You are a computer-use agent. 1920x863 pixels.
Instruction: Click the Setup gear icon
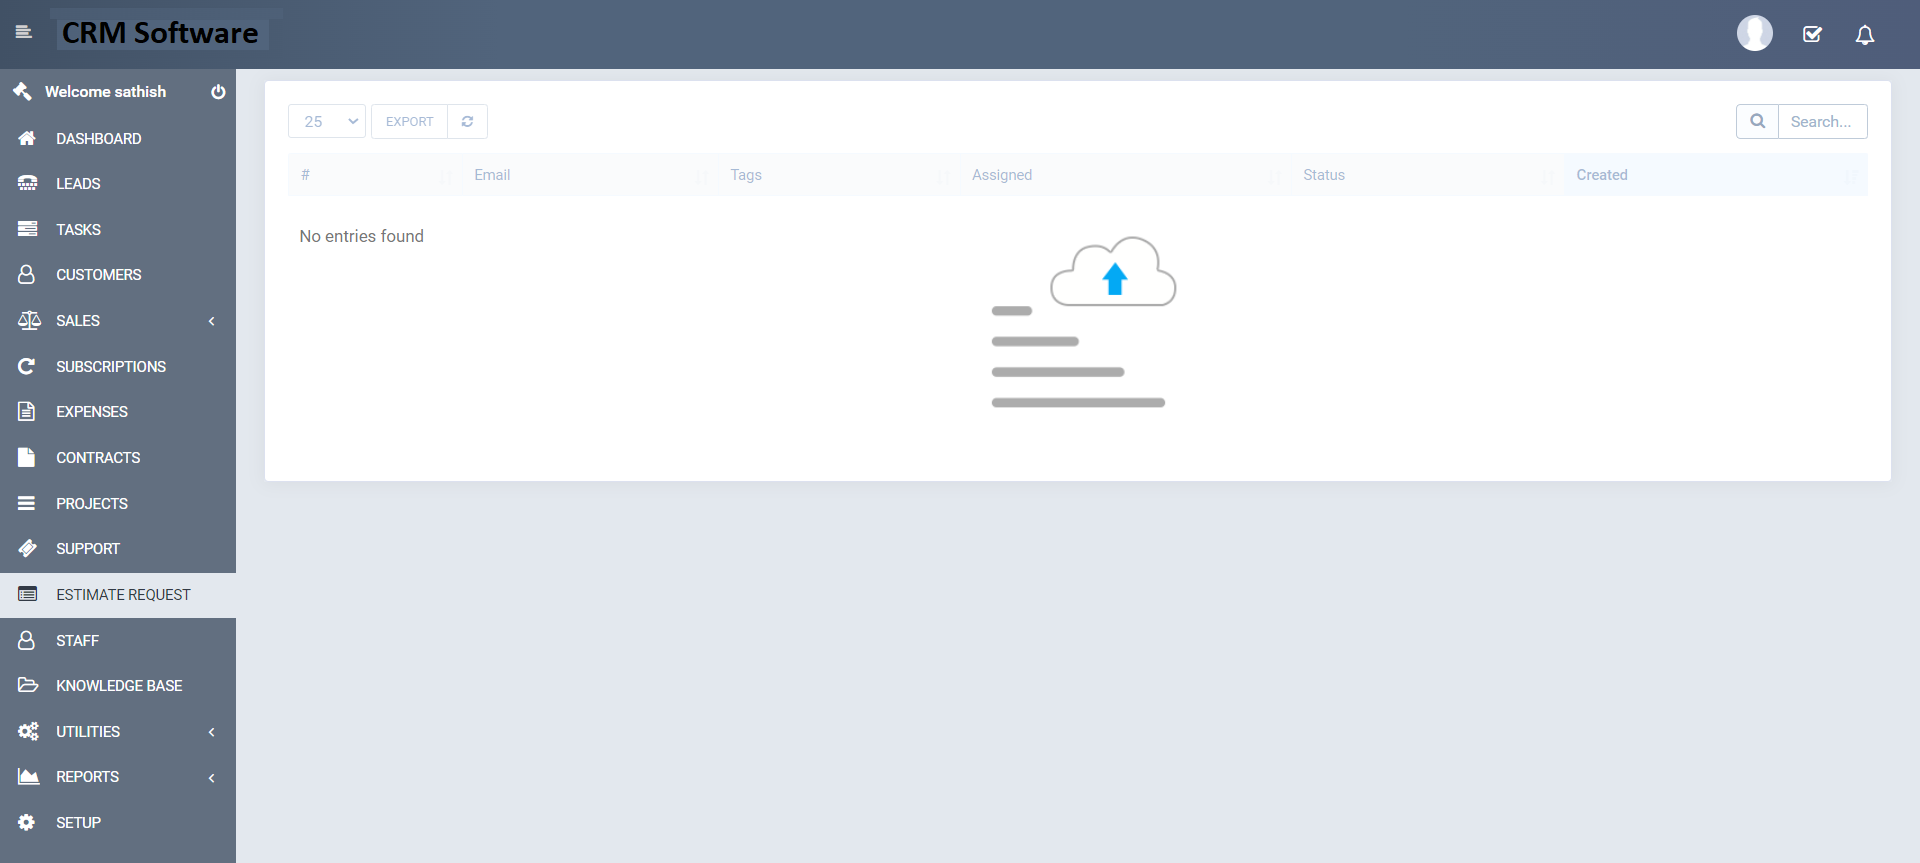point(27,822)
